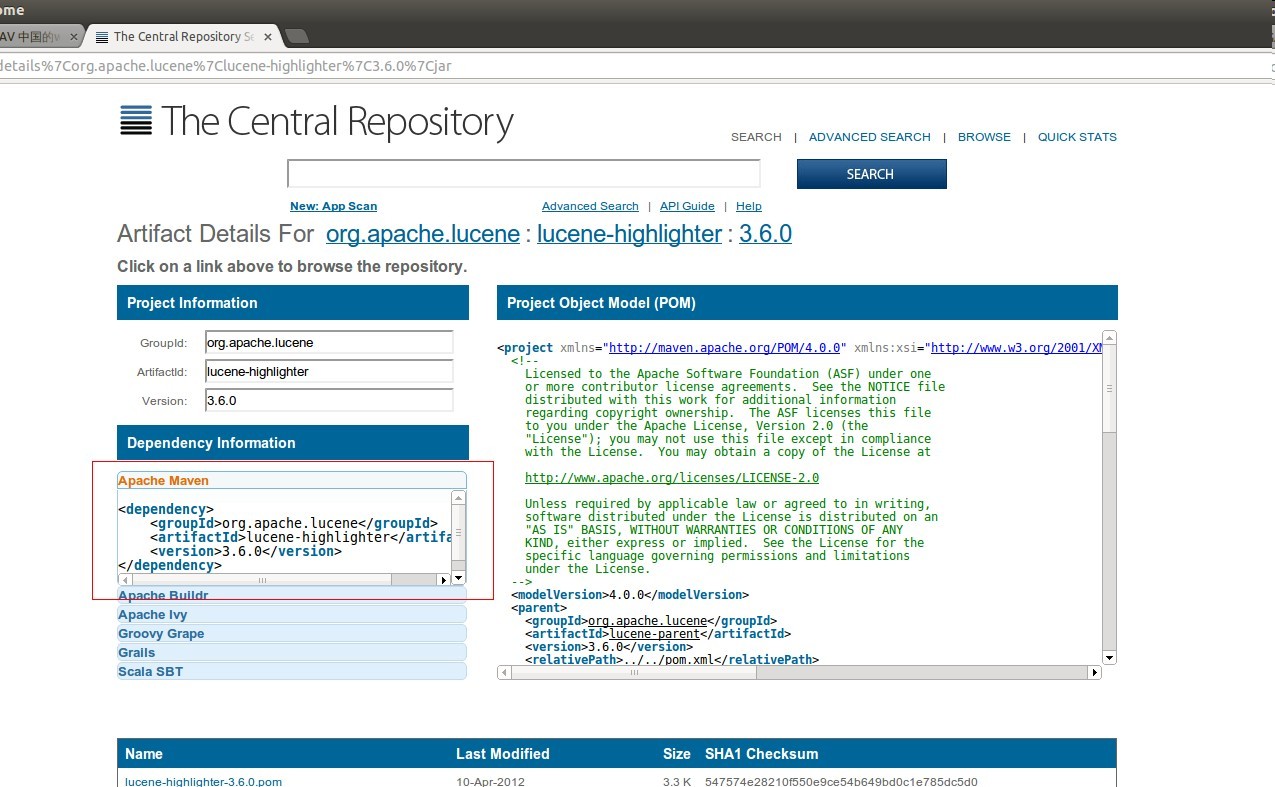Click the Maven dependency snippet text area
The image size is (1275, 787).
pos(284,532)
